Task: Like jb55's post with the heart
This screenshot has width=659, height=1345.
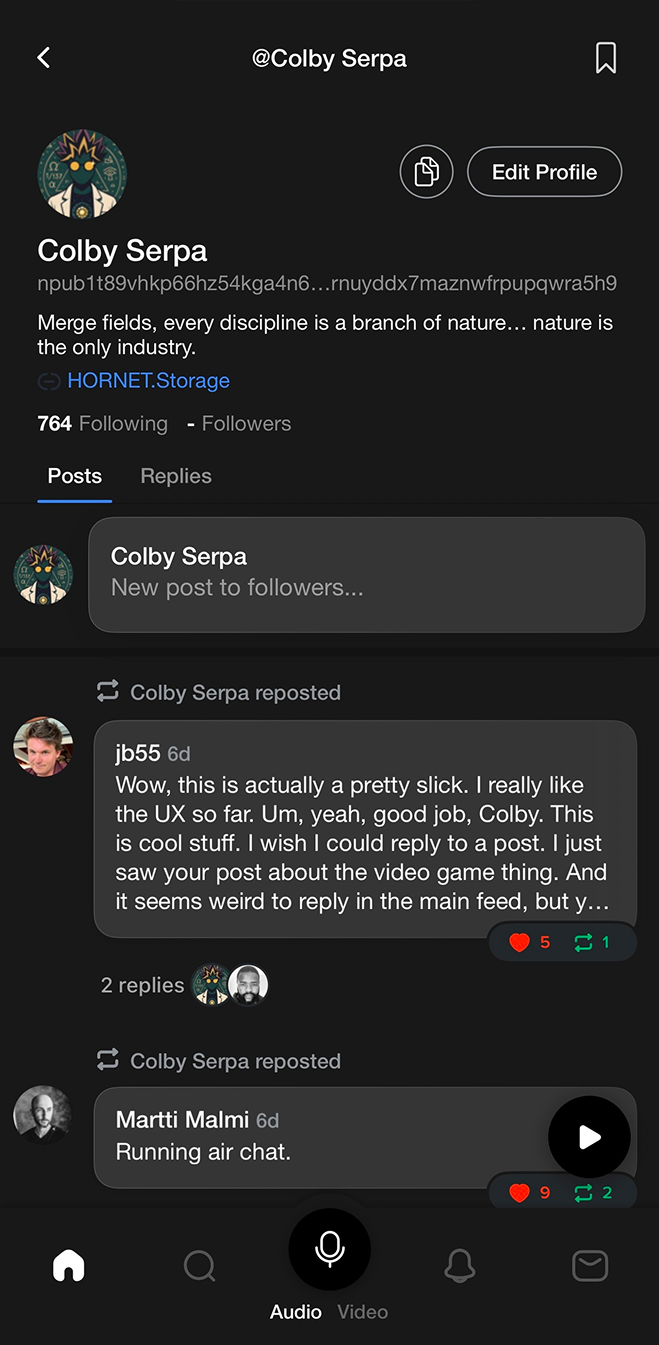Action: (519, 942)
